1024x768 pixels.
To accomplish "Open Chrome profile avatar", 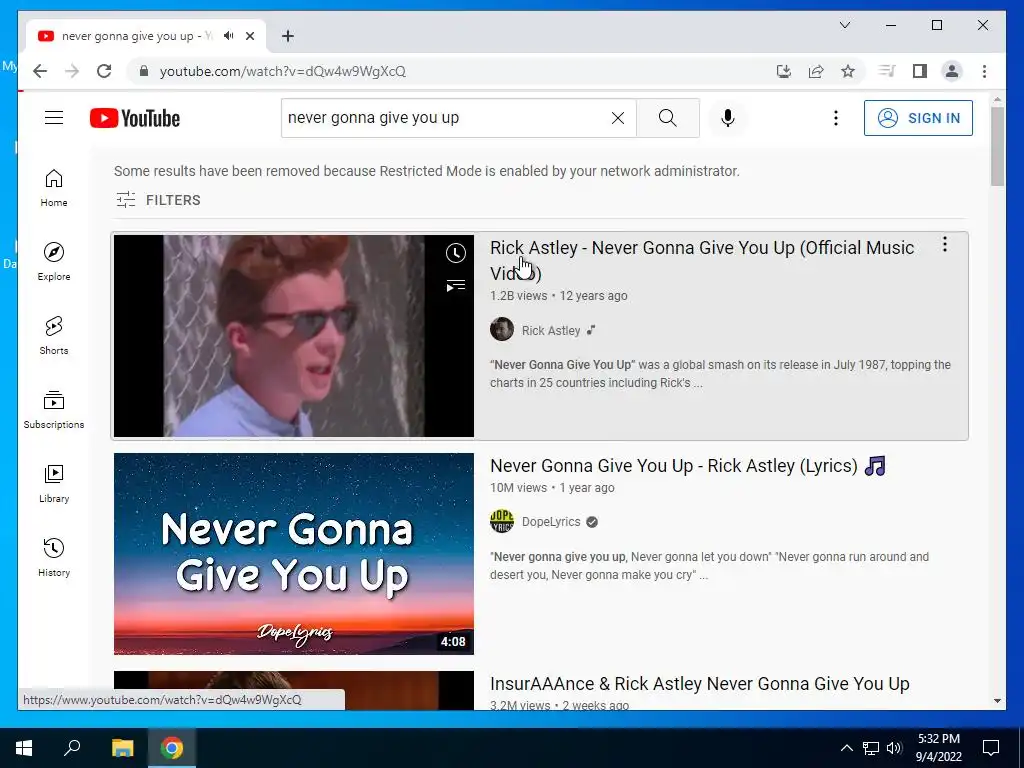I will 952,71.
